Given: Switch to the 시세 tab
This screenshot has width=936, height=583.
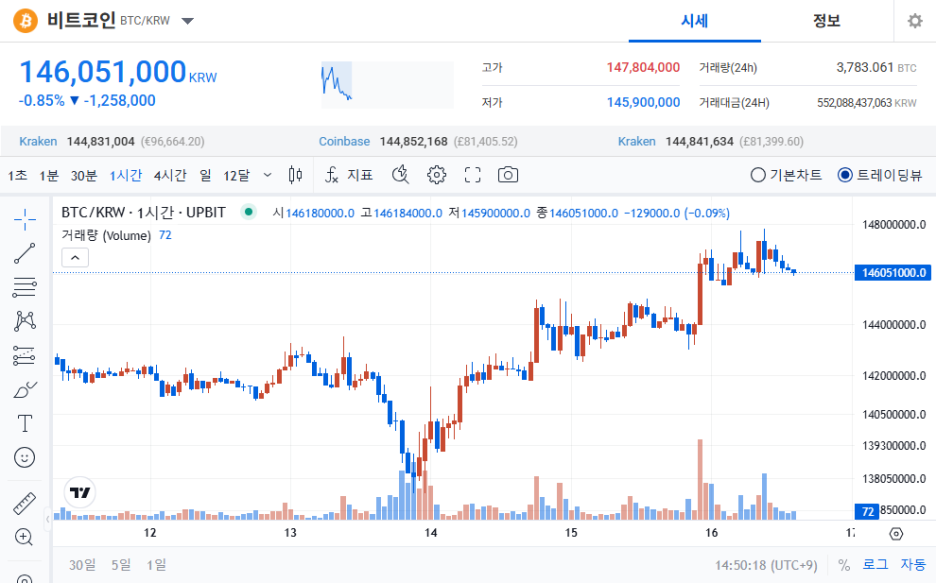Looking at the screenshot, I should (694, 21).
